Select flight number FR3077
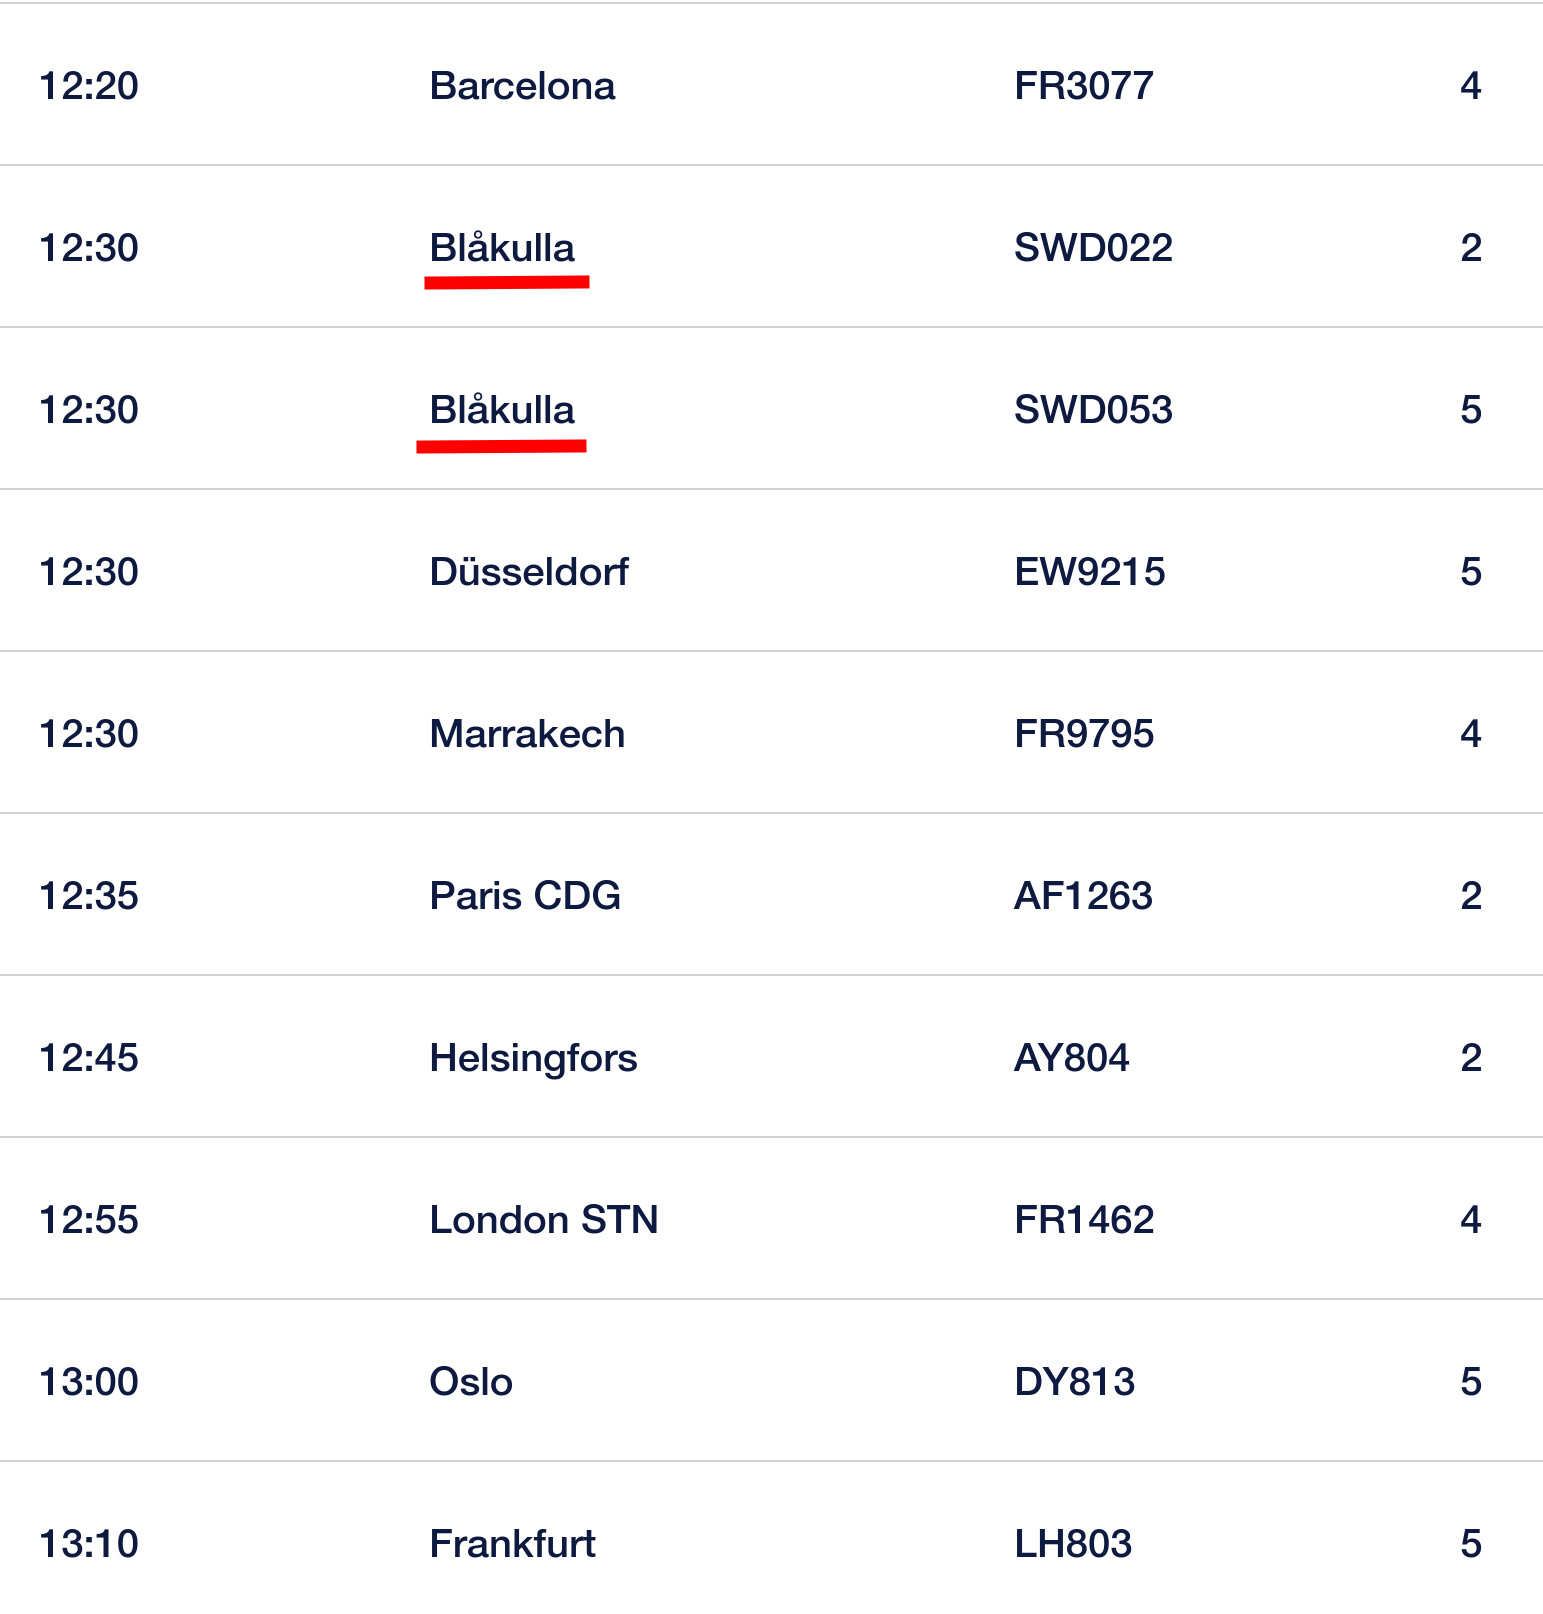 click(1083, 86)
